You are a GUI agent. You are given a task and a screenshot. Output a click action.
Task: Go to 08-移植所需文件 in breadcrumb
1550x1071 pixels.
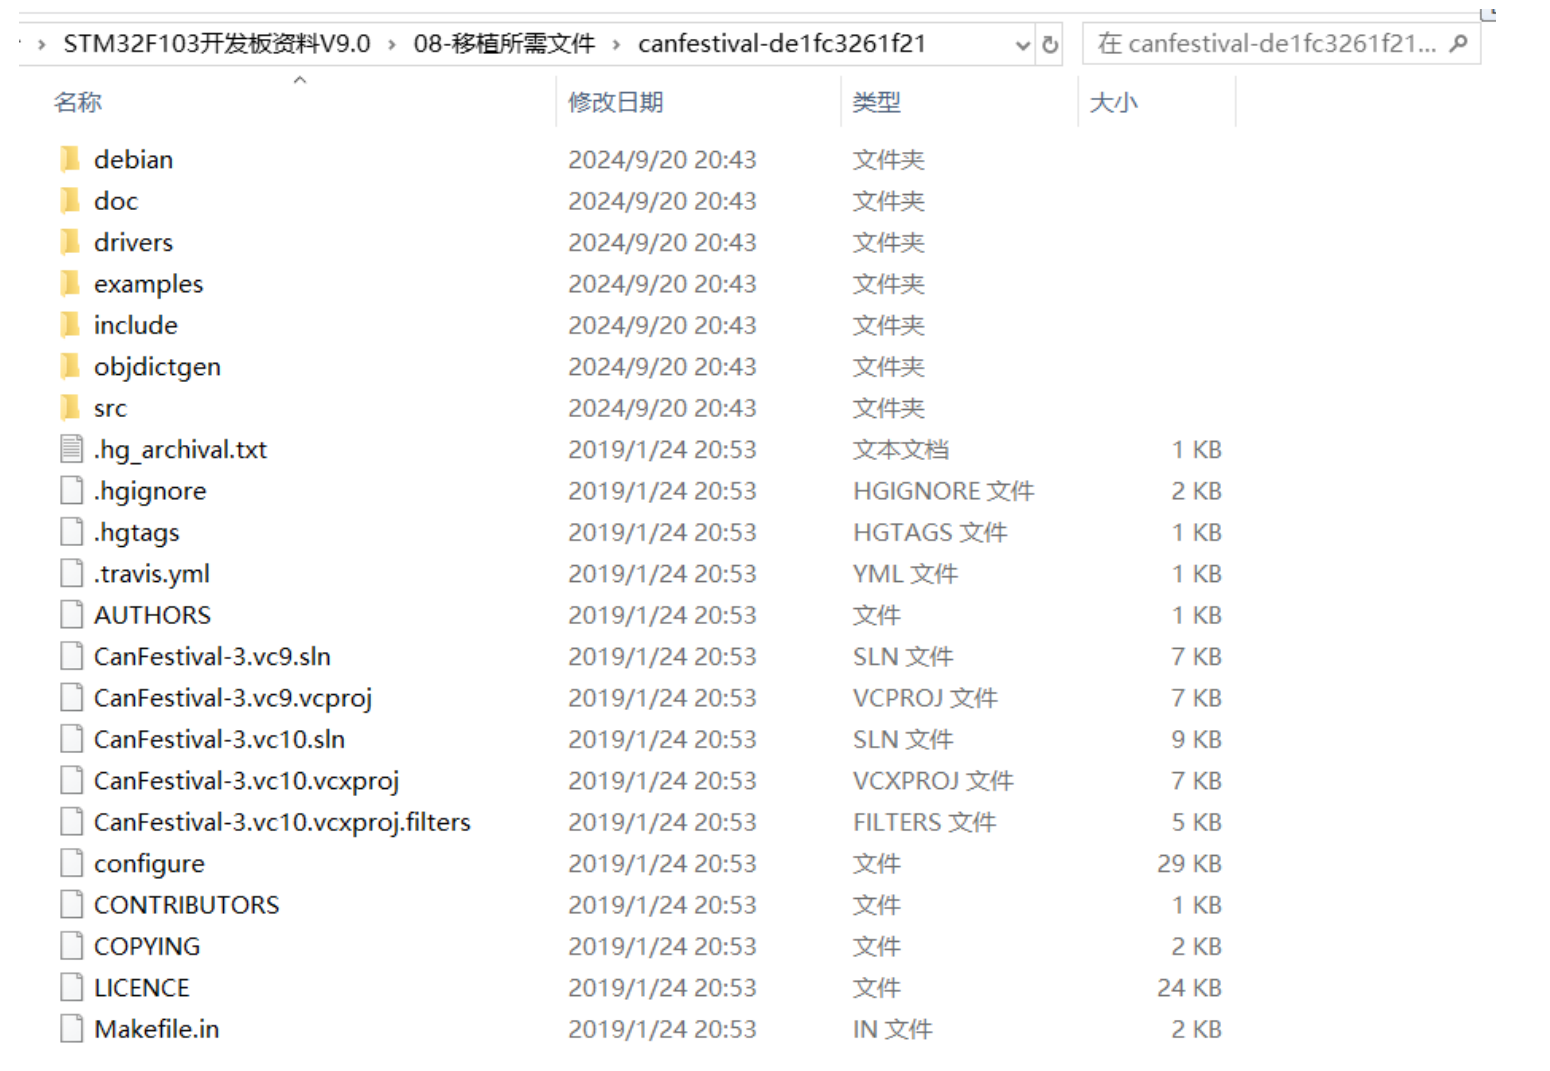pyautogui.click(x=504, y=44)
